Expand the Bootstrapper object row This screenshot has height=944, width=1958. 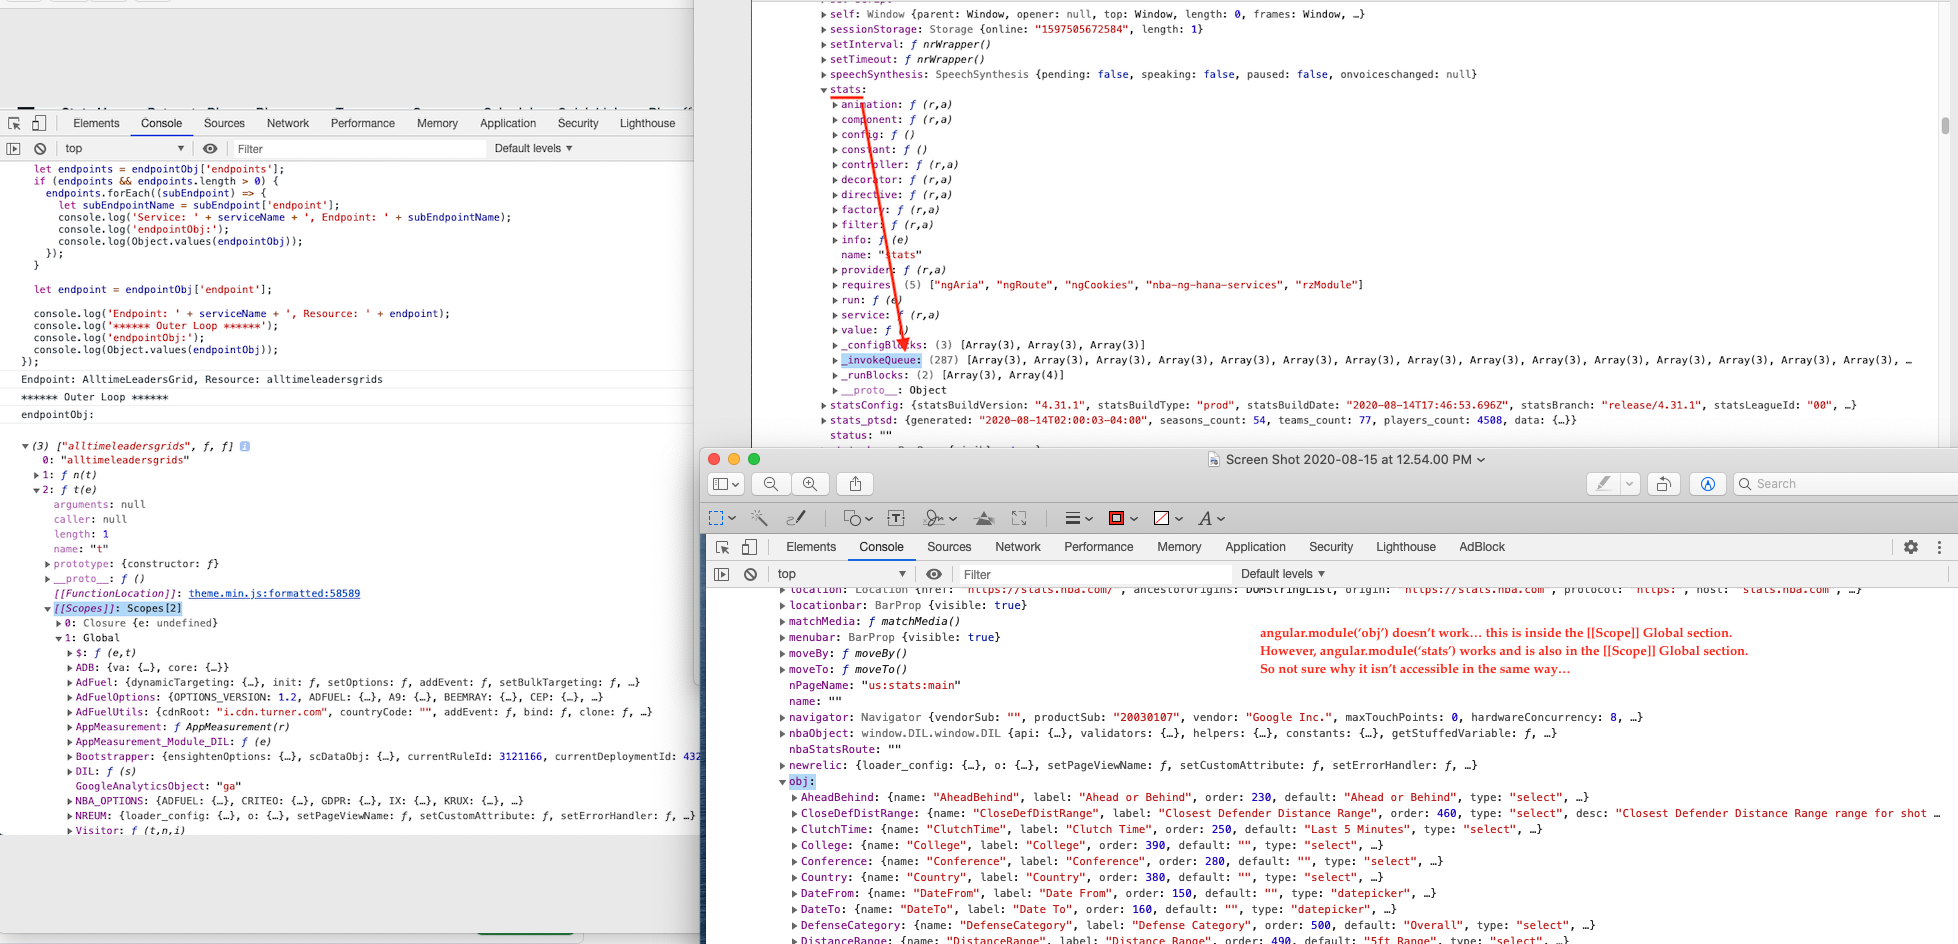[70, 756]
